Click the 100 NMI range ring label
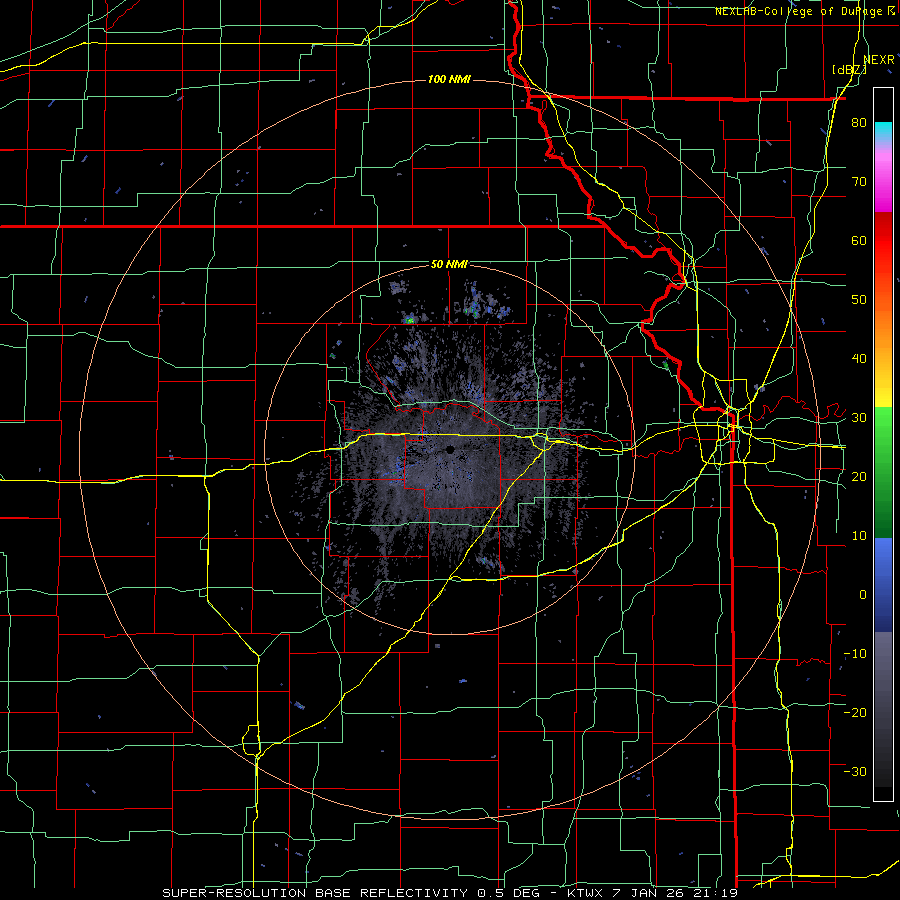This screenshot has height=900, width=900. coord(449,79)
